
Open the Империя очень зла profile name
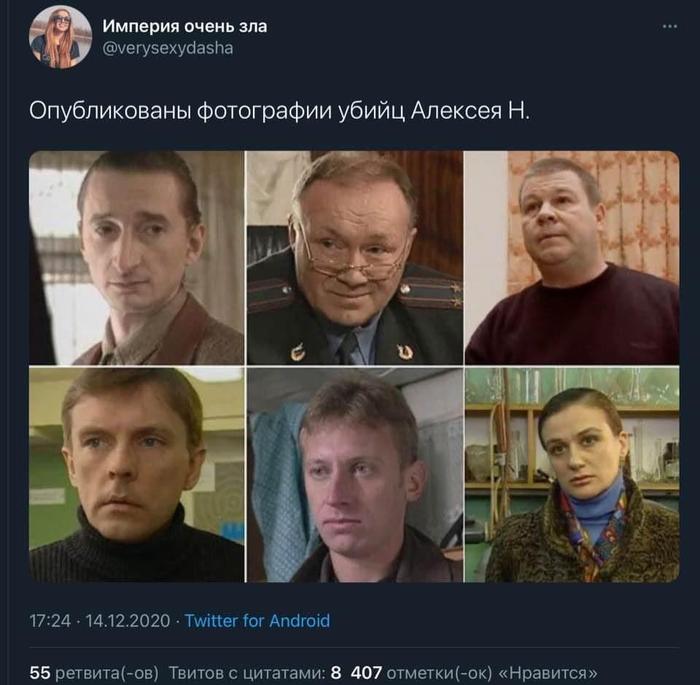[x=185, y=26]
